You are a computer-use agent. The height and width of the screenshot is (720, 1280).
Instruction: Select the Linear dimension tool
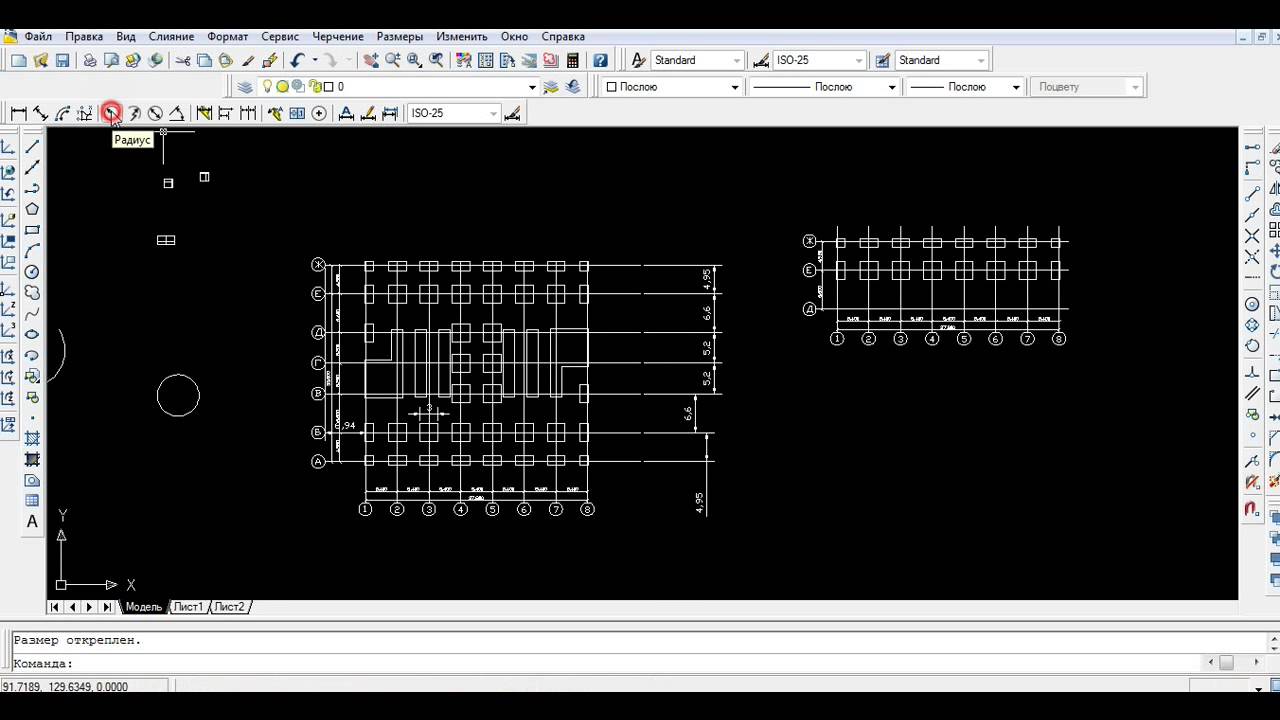coord(18,113)
